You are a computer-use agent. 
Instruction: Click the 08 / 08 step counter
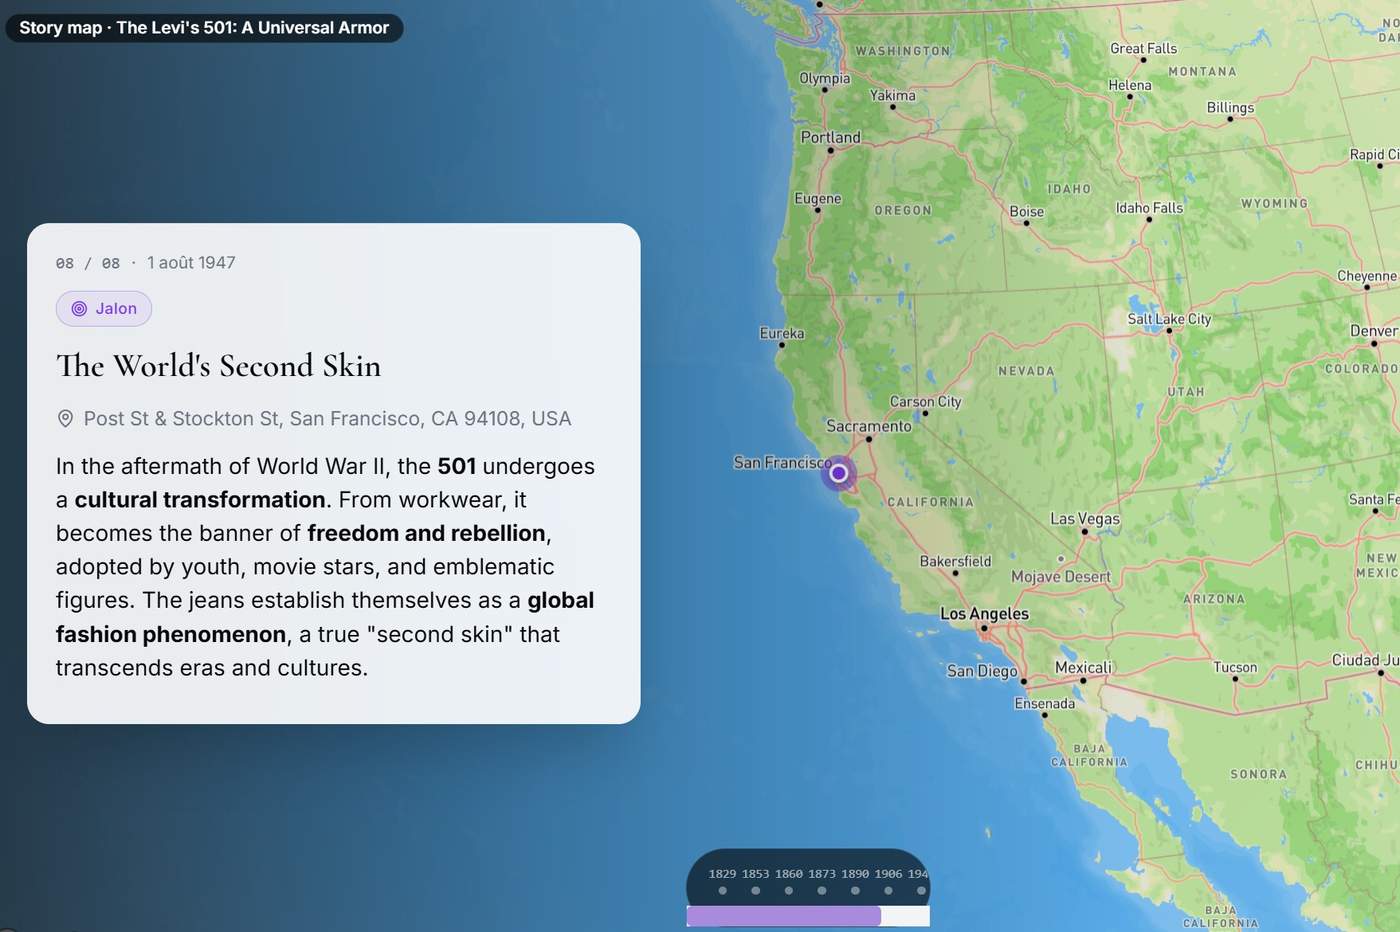(88, 263)
